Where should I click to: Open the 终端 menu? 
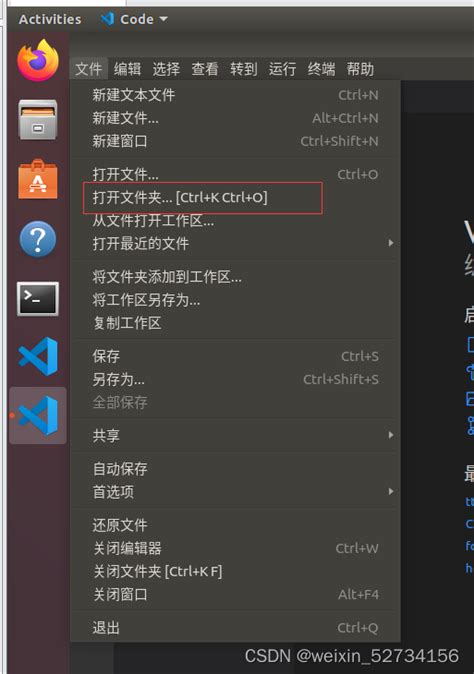(x=321, y=69)
